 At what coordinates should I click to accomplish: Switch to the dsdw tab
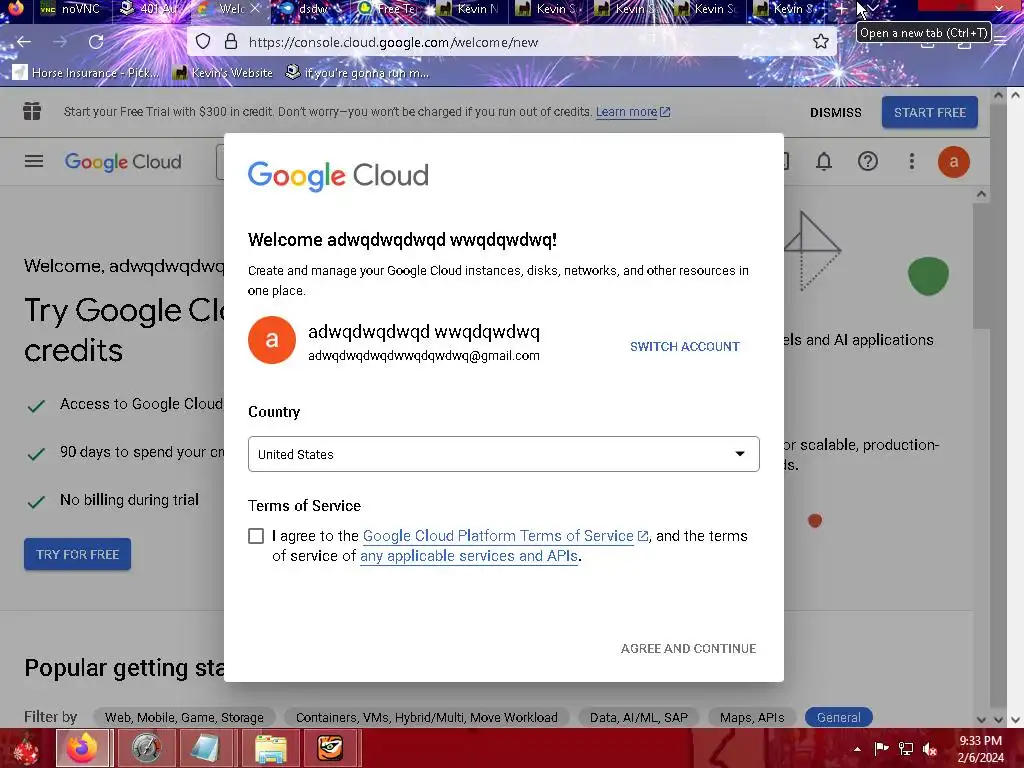[x=312, y=8]
